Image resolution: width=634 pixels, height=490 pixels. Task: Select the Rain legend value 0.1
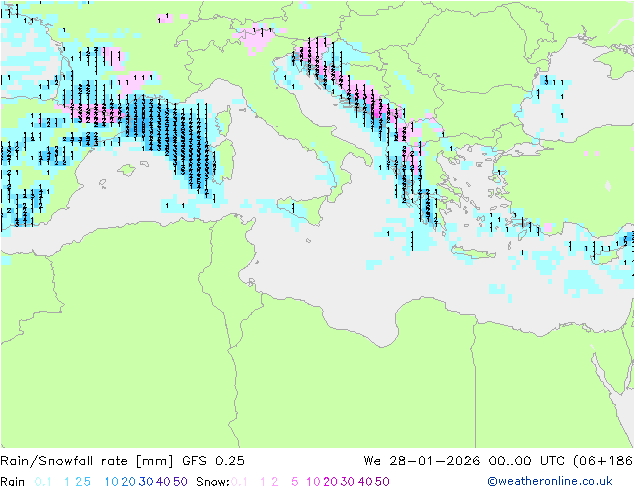(x=43, y=482)
